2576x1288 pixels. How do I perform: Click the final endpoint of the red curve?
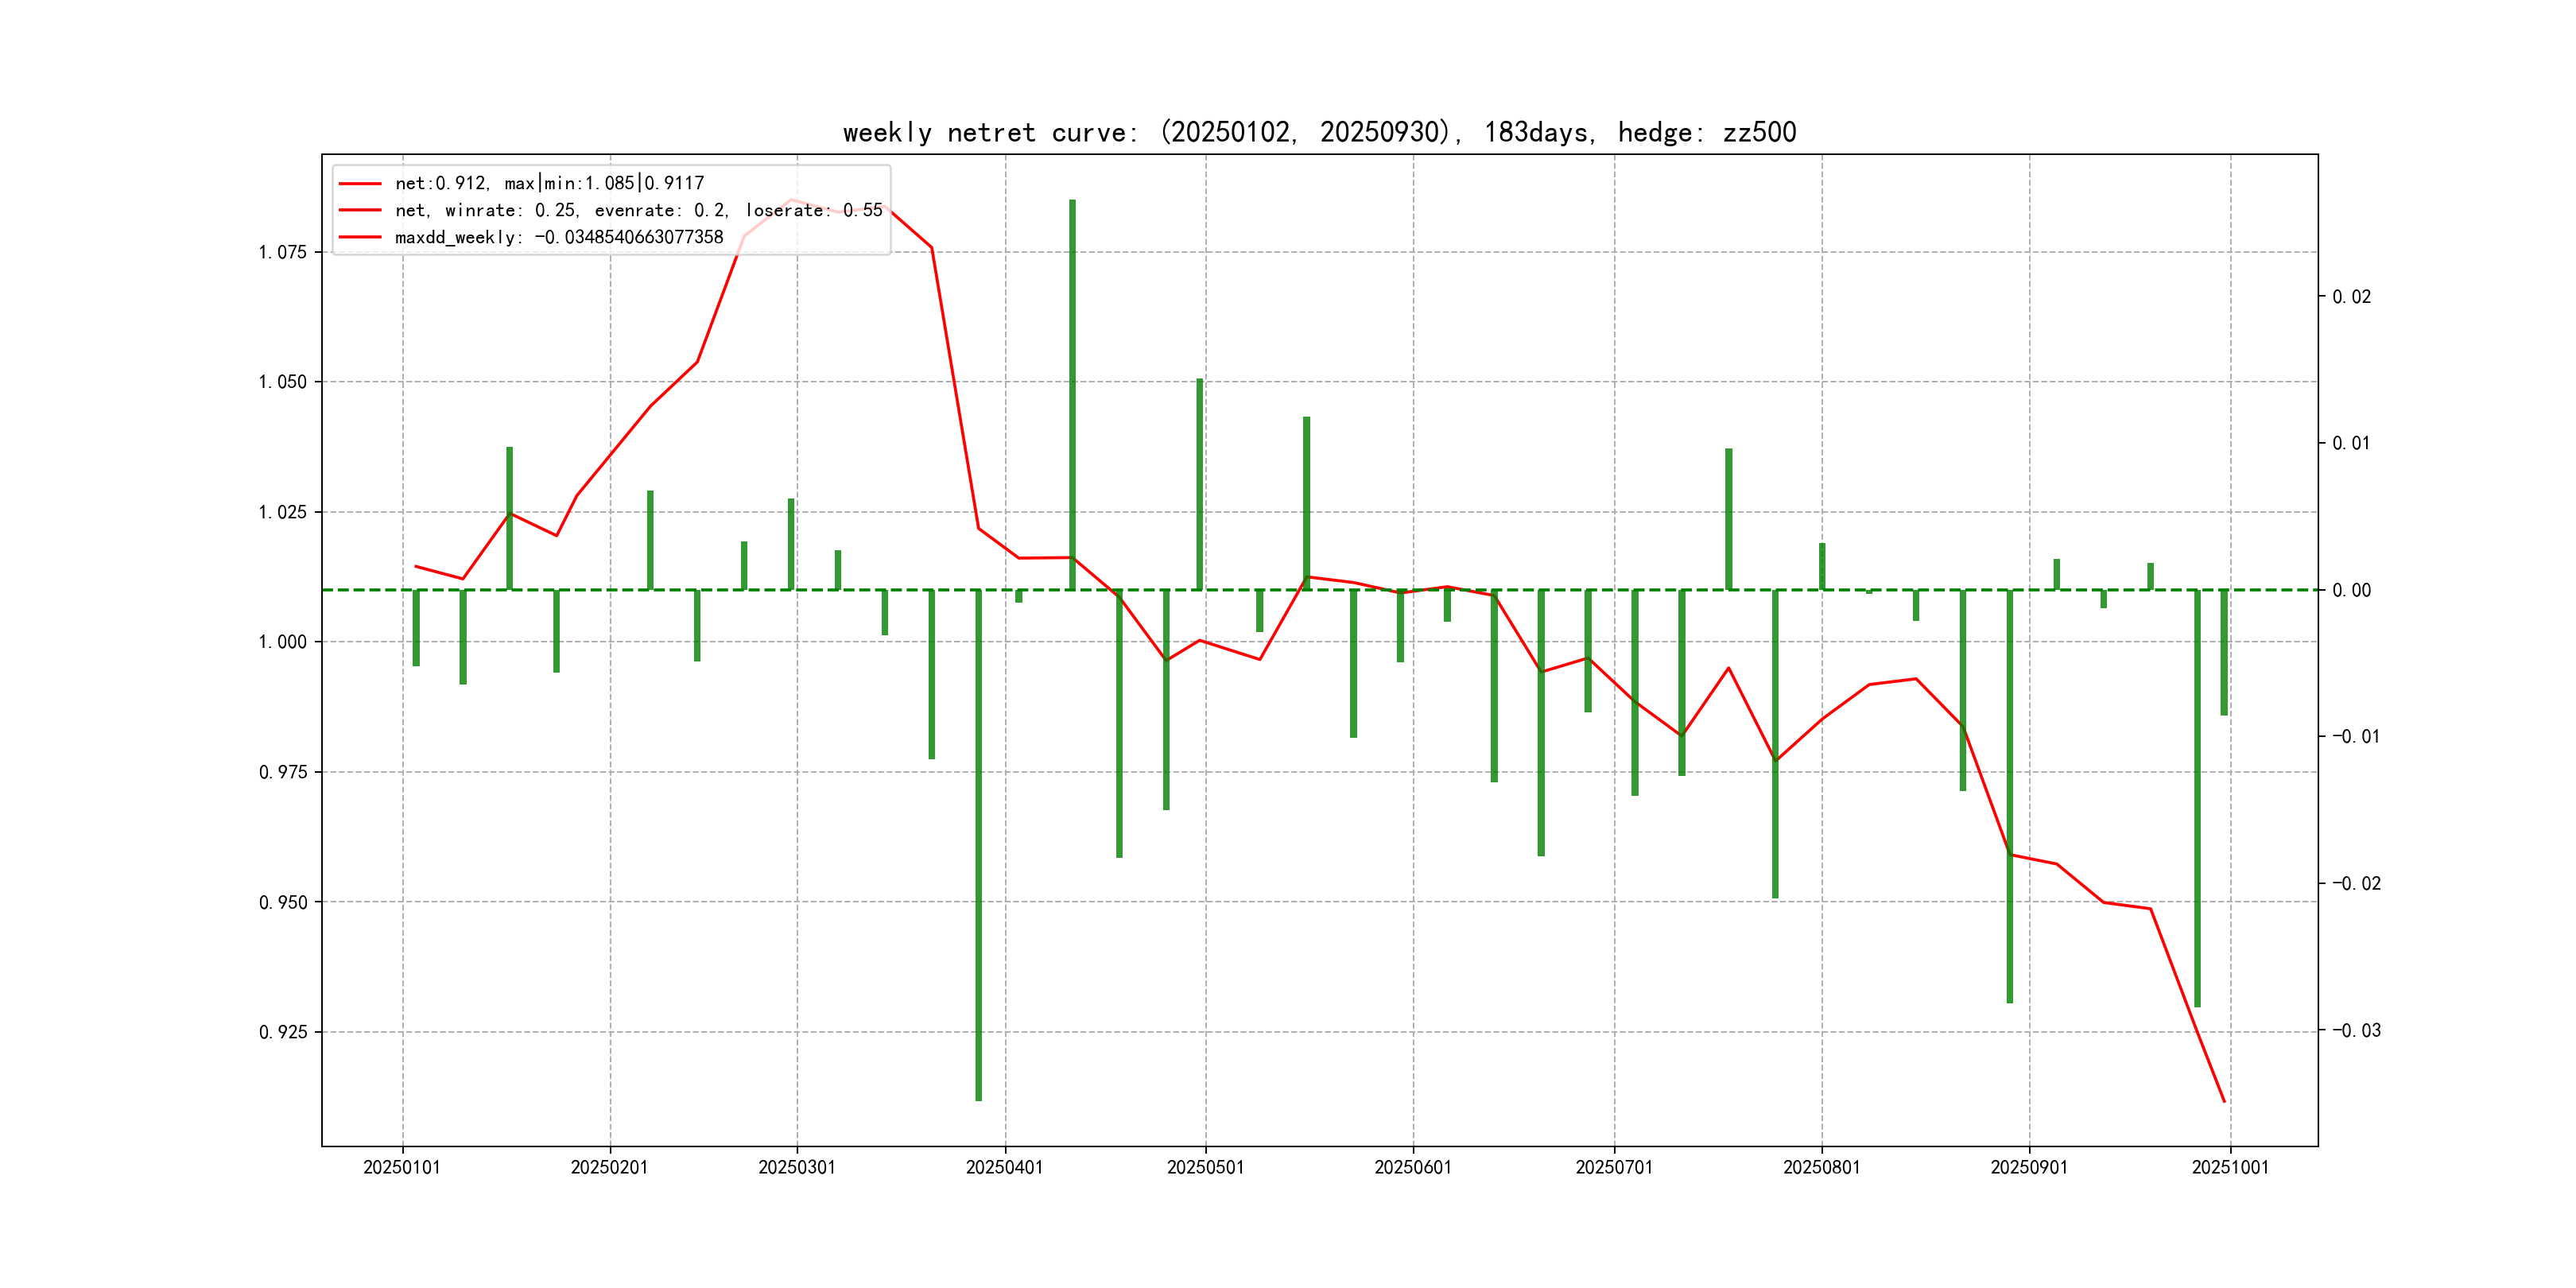coord(2224,1102)
